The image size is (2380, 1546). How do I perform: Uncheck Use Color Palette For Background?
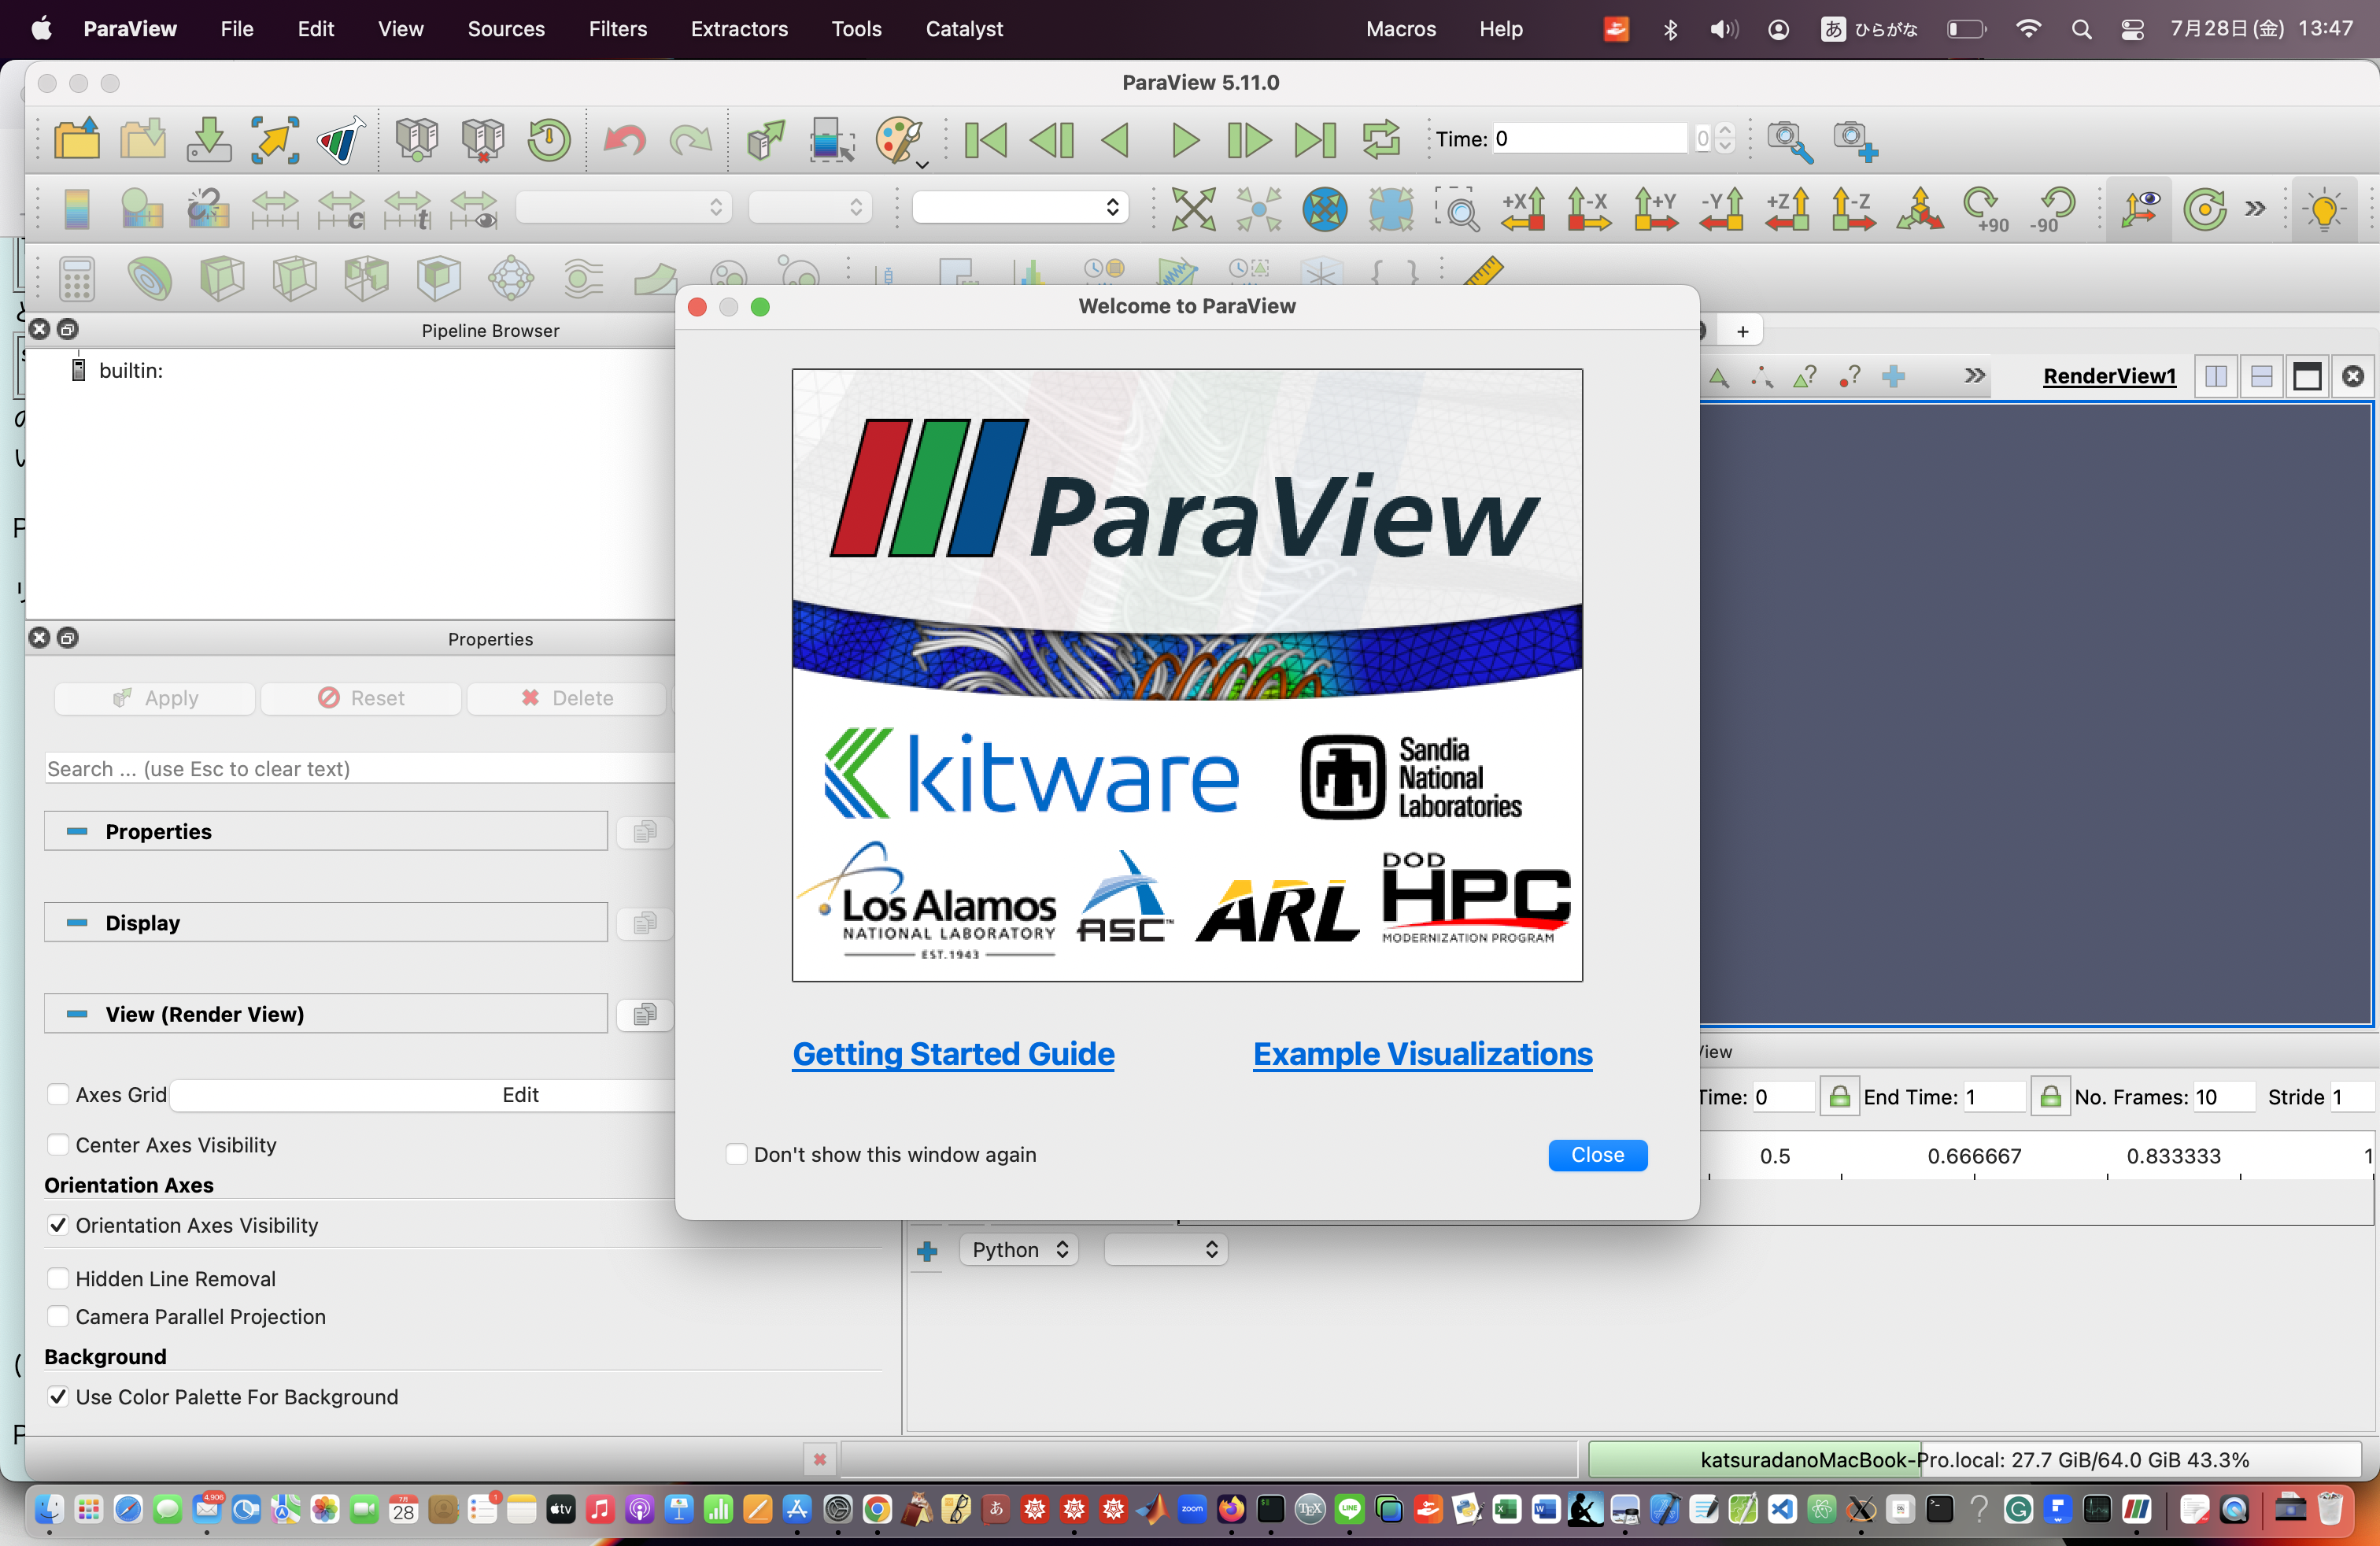click(58, 1396)
